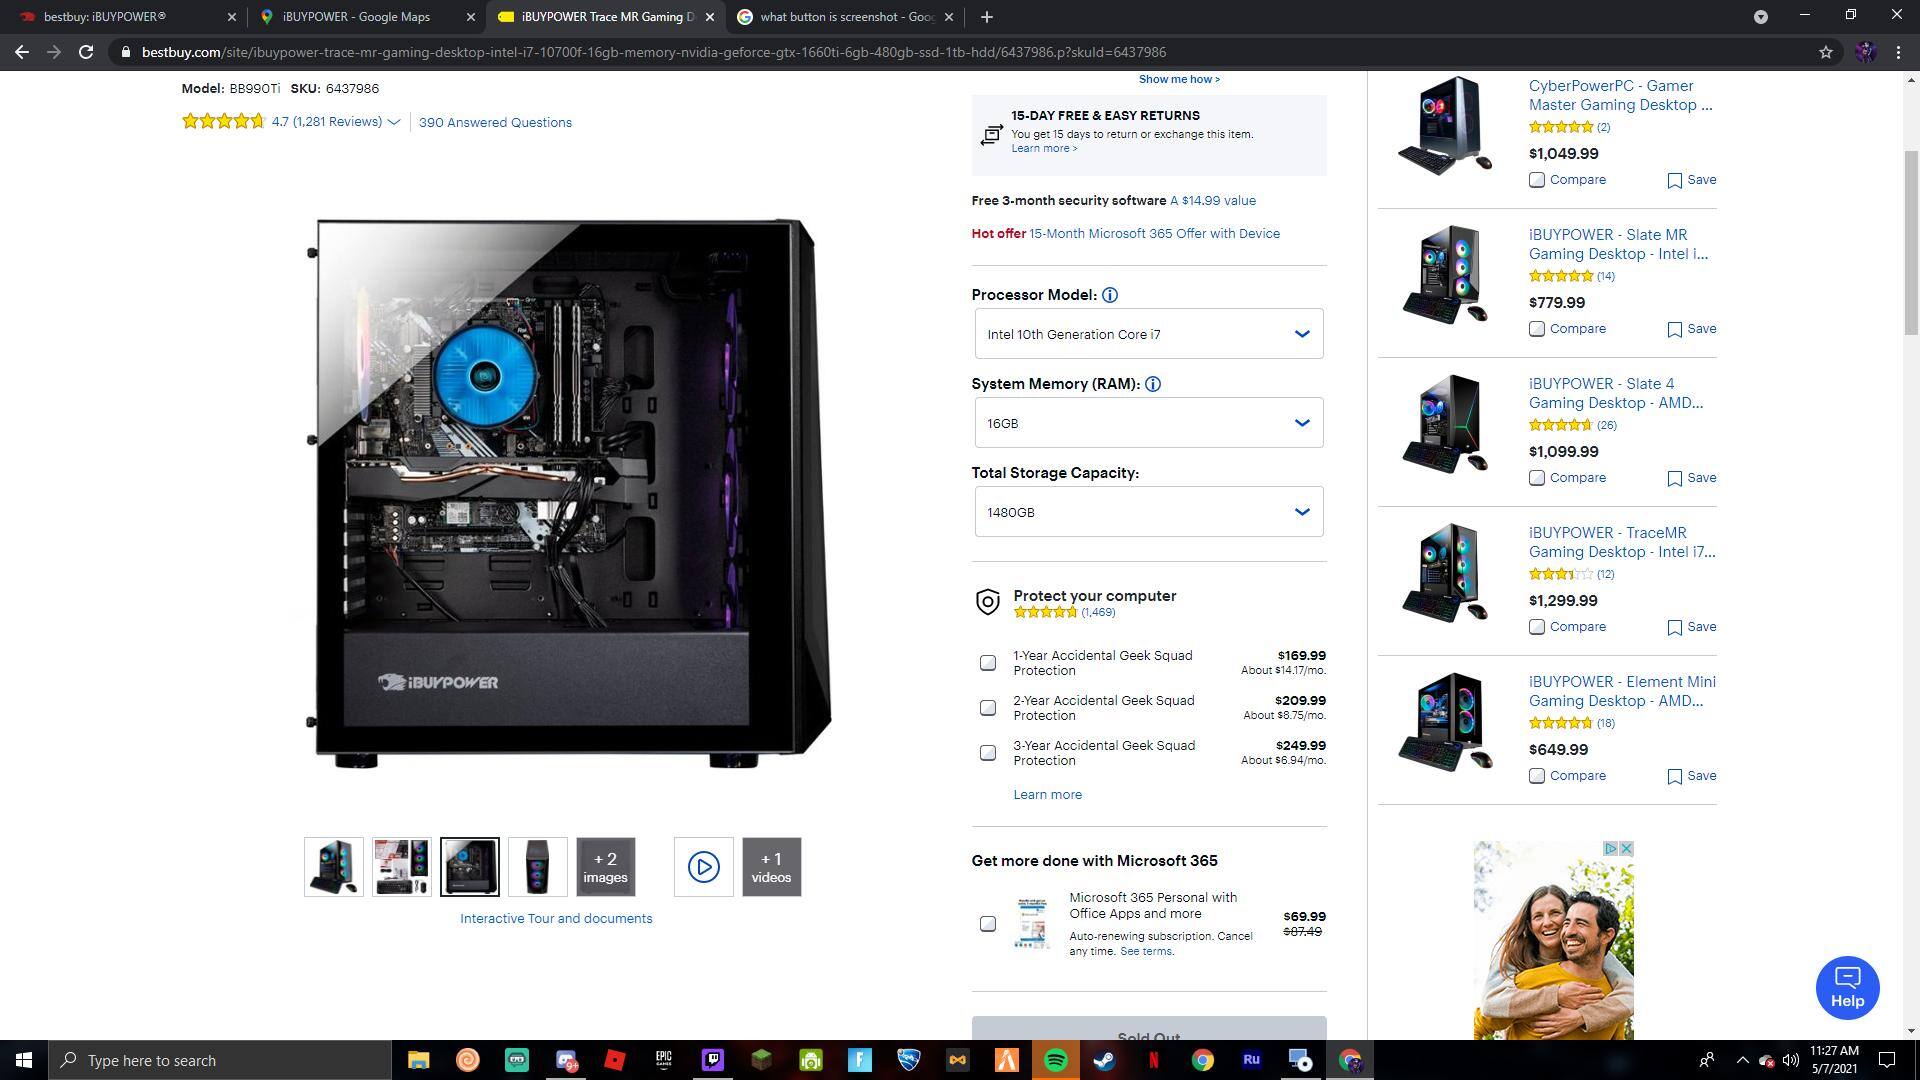The width and height of the screenshot is (1920, 1080).
Task: Check the 1-Year Accidental Geek Squad Protection box
Action: pos(988,663)
